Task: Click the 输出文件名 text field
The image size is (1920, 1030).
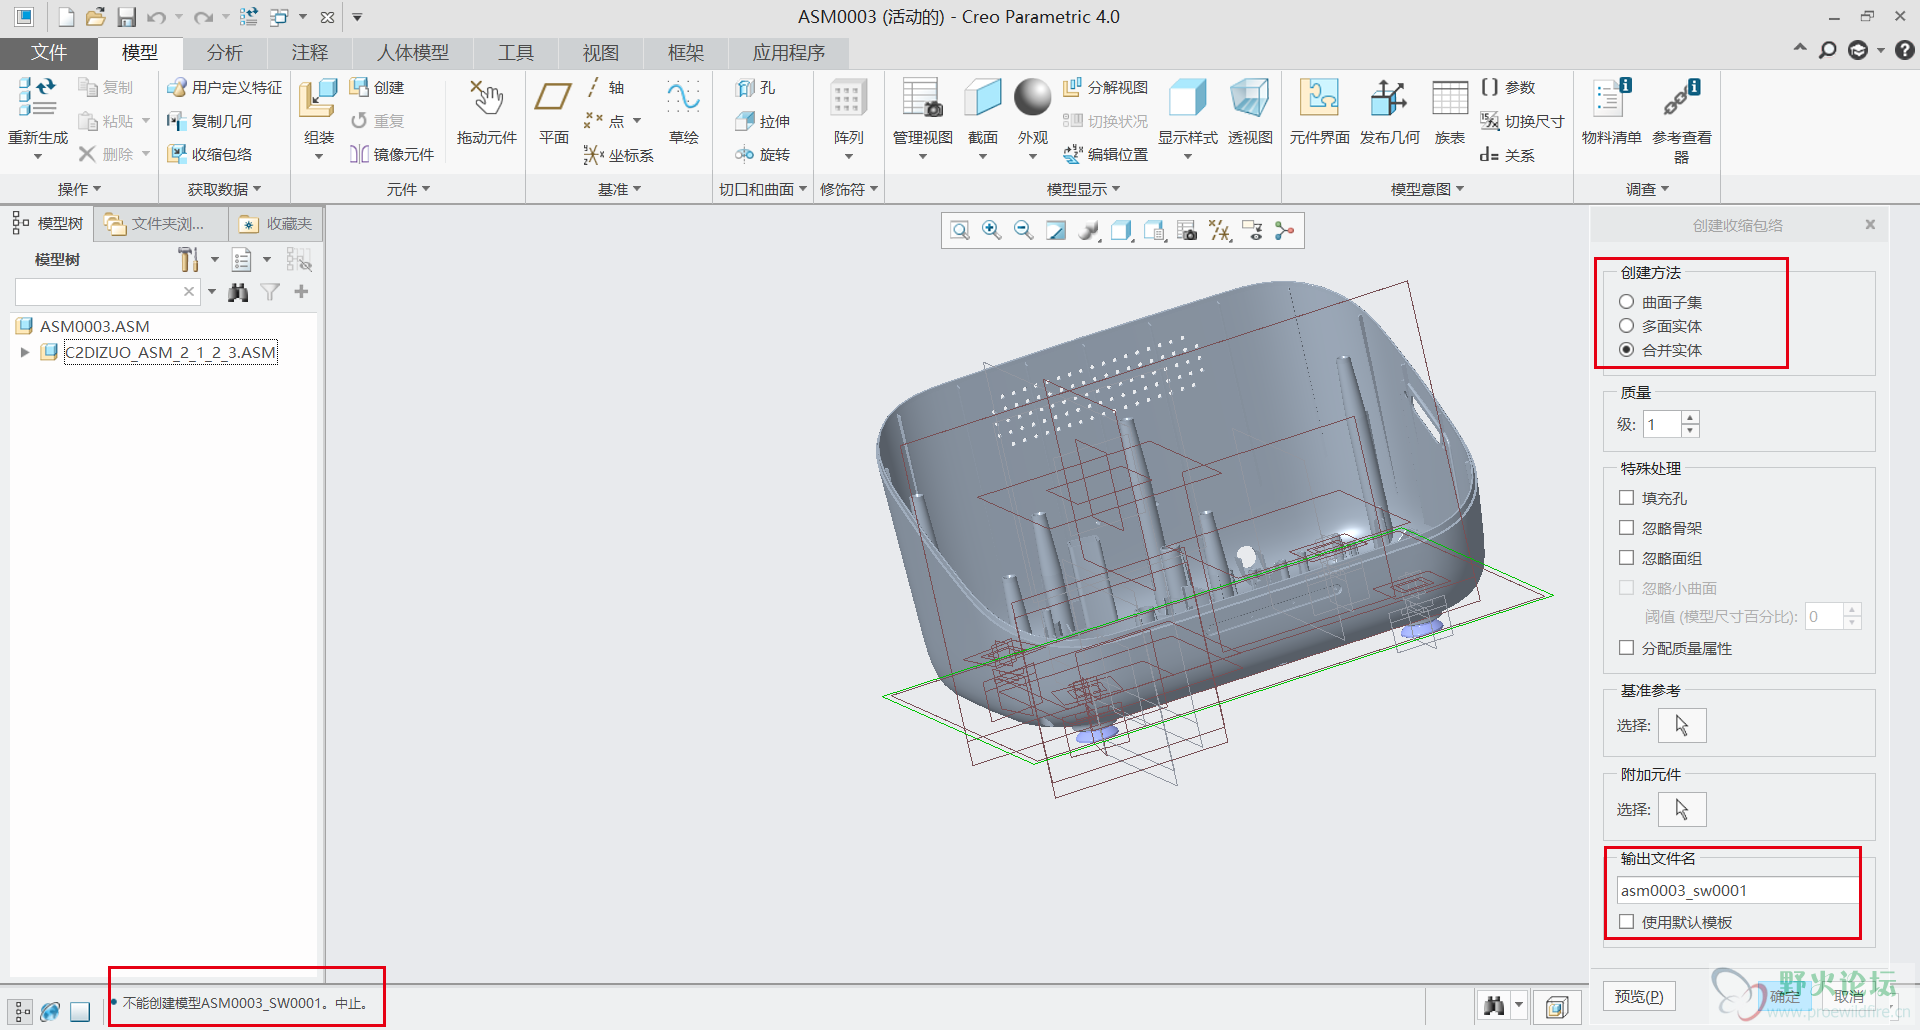Action: pos(1735,890)
